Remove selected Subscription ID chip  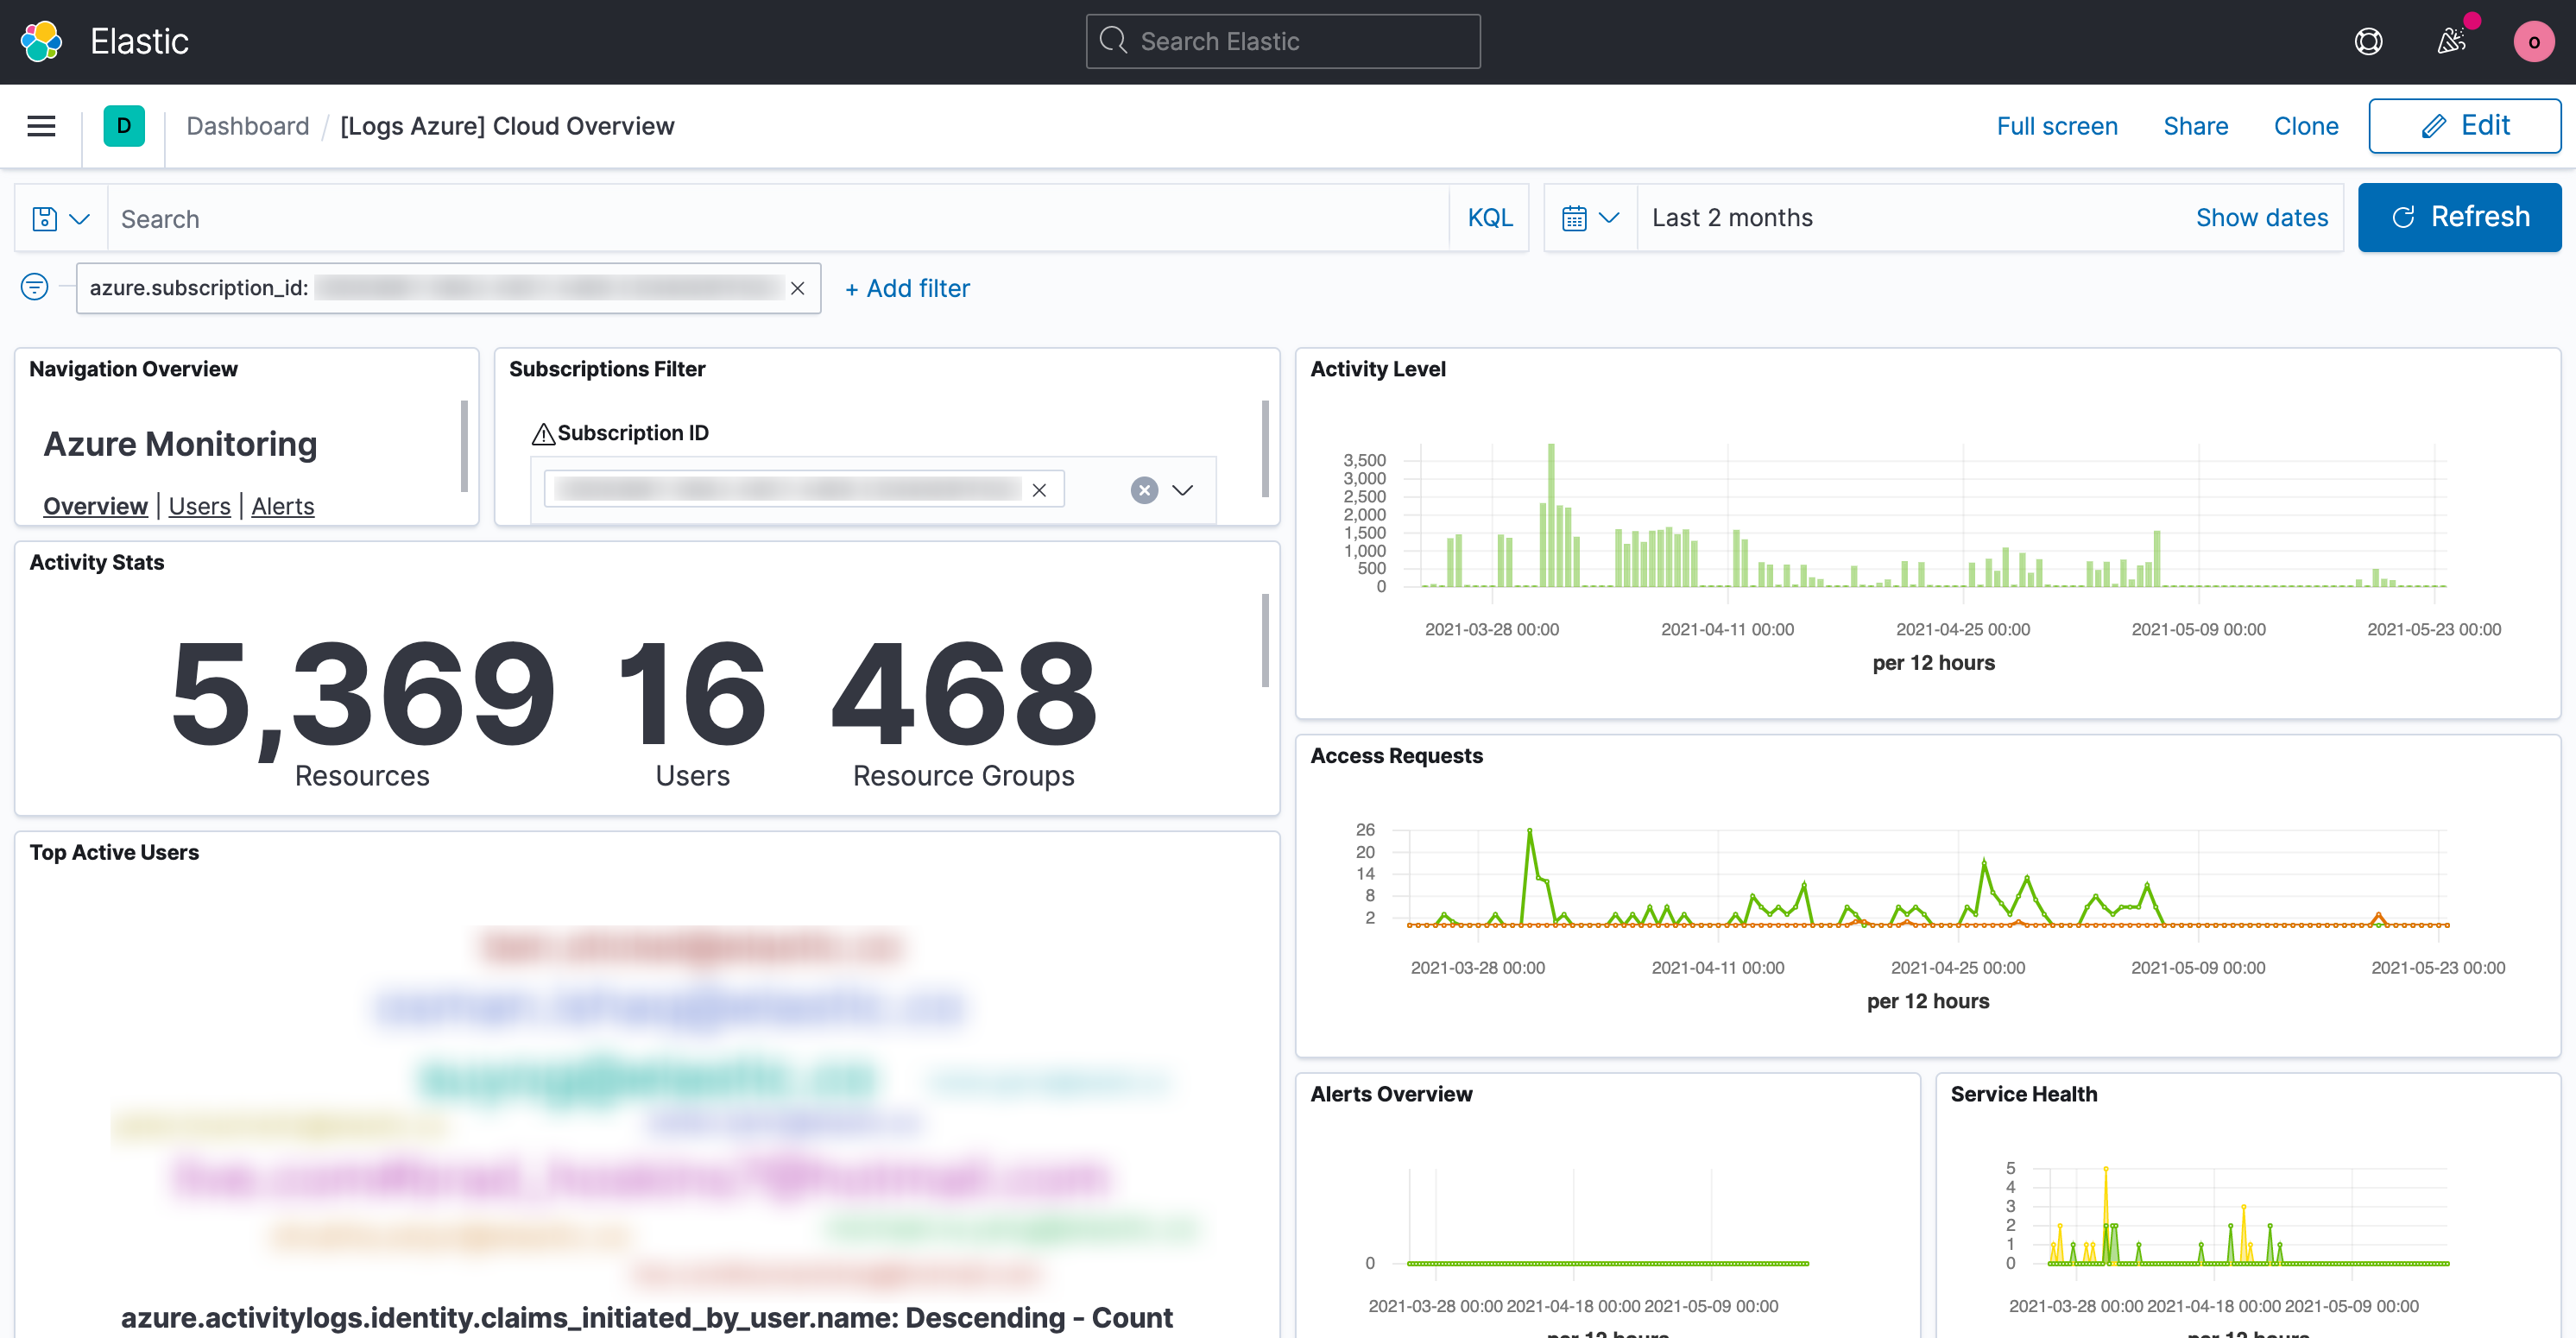coord(1039,490)
